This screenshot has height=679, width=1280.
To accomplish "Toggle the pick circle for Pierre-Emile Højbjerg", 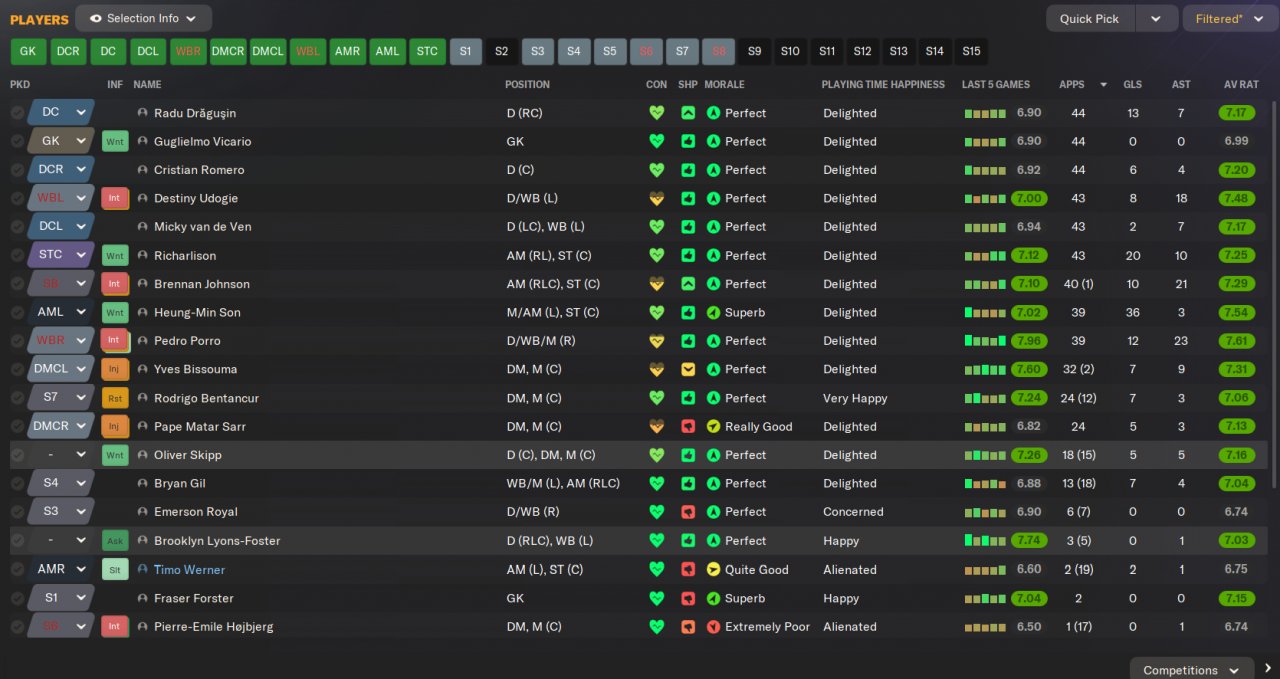I will [17, 627].
